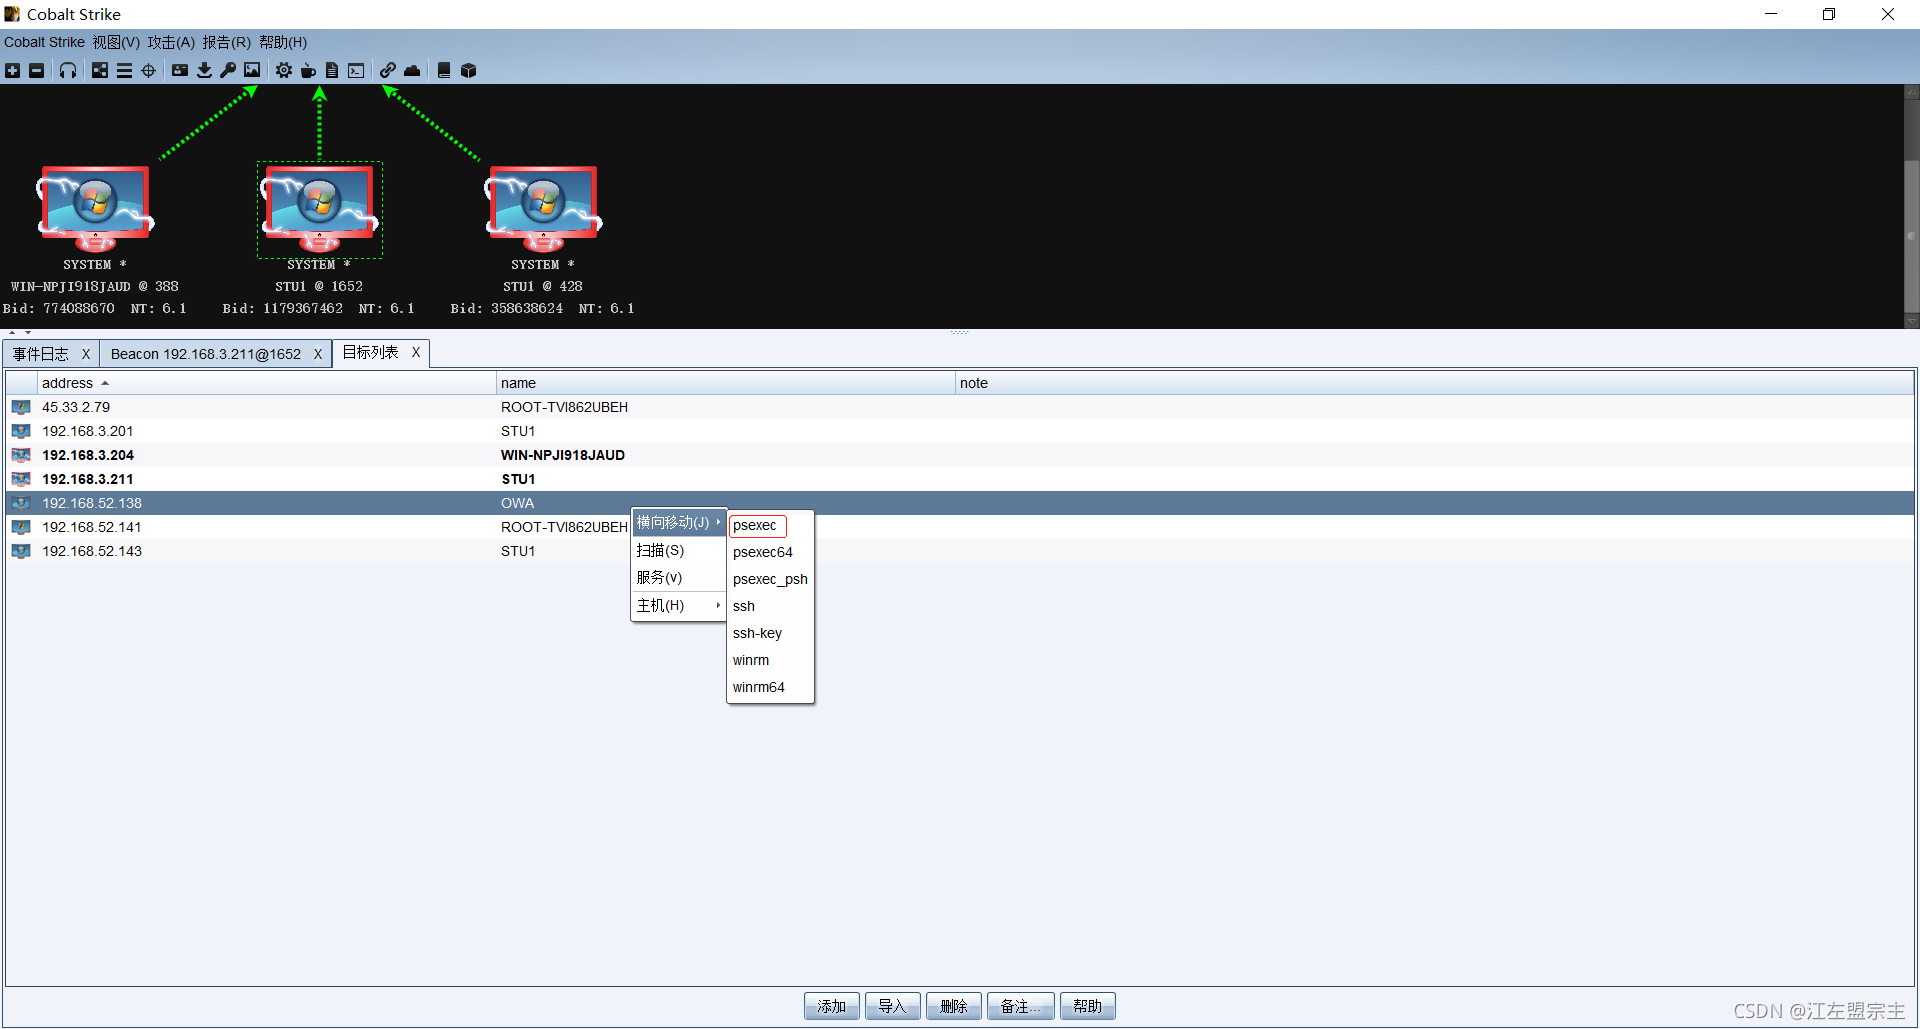This screenshot has width=1920, height=1029.
Task: Click the chain link icon to host file
Action: coord(388,70)
